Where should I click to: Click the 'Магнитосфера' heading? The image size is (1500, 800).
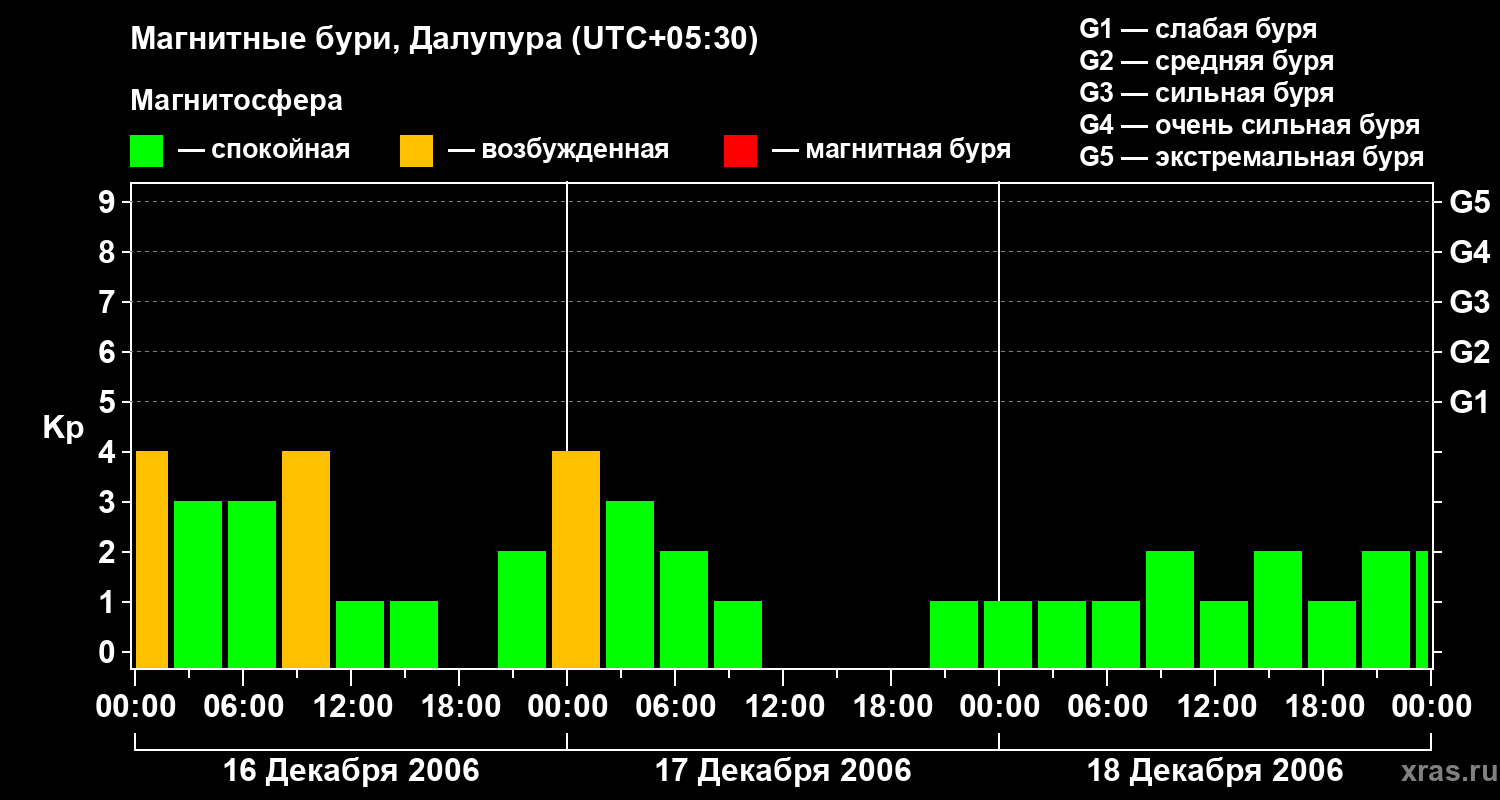coord(236,101)
